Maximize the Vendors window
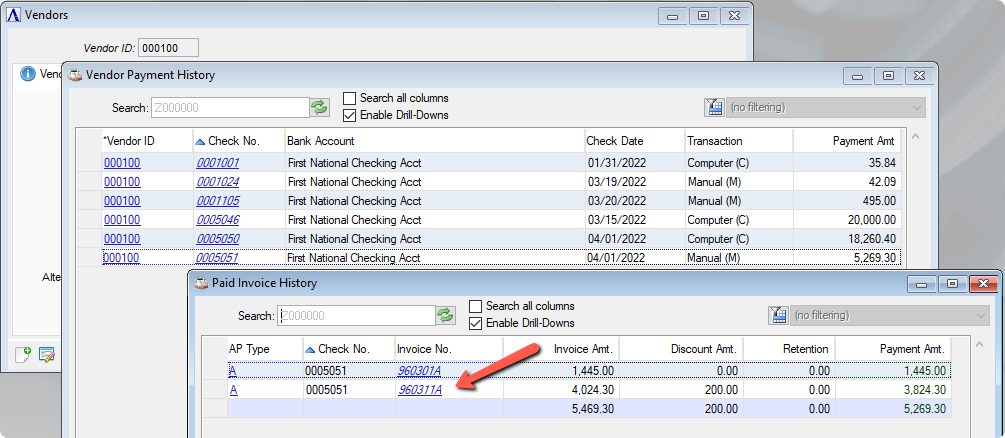 tap(703, 16)
